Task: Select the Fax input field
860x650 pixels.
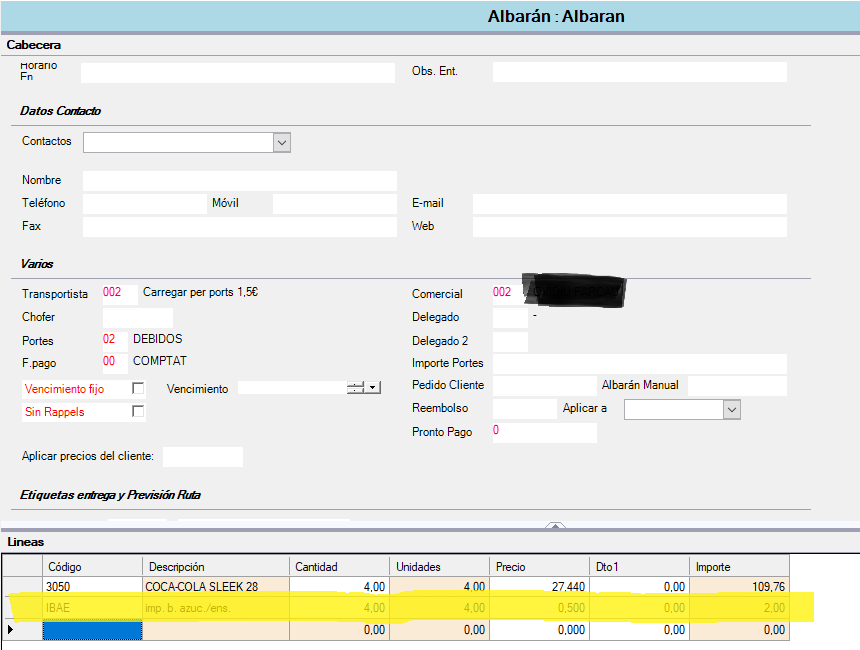Action: pyautogui.click(x=240, y=227)
